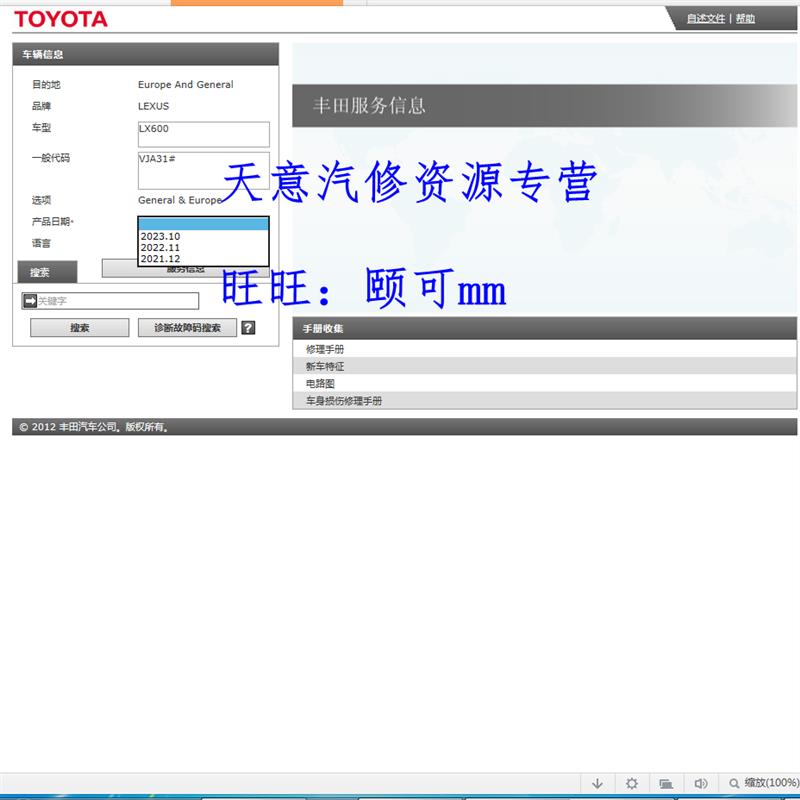This screenshot has width=800, height=800.
Task: Click the 产品日期 label
Action: tap(53, 221)
